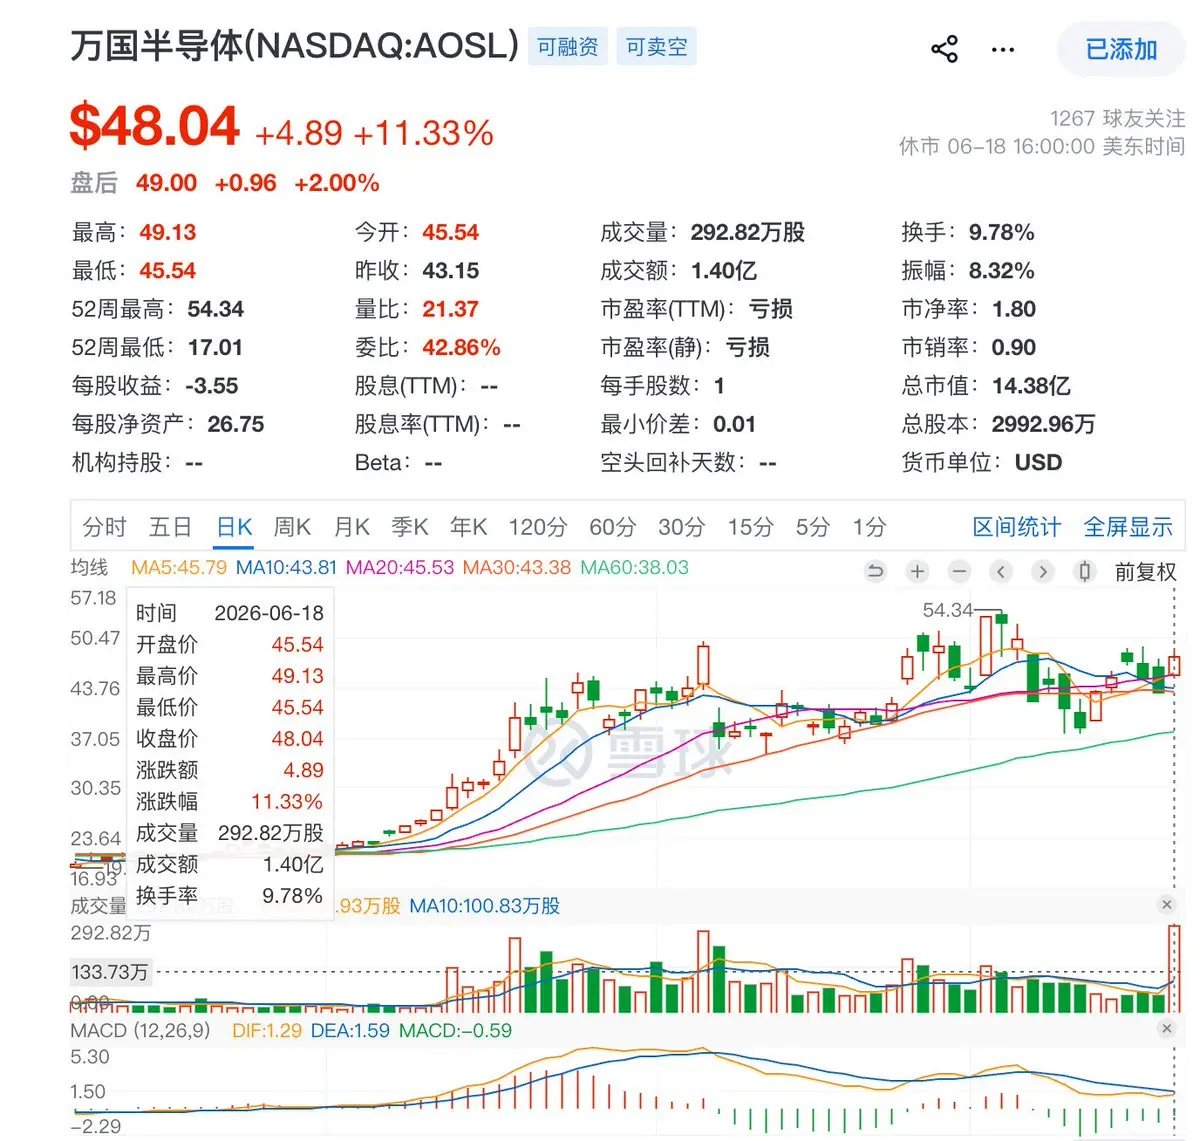Click the MA30:43.38 moving average label
Image resolution: width=1200 pixels, height=1141 pixels.
pos(517,567)
